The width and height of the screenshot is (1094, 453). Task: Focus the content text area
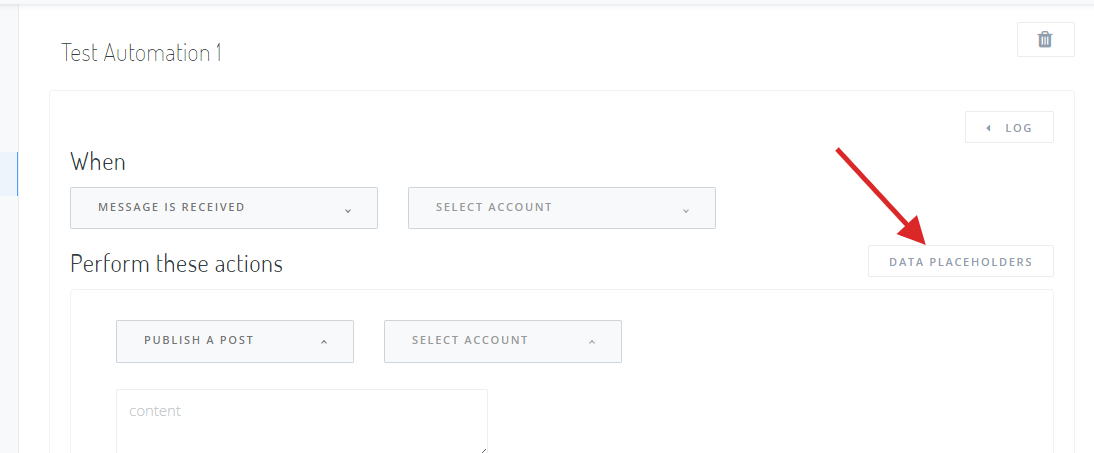point(301,422)
